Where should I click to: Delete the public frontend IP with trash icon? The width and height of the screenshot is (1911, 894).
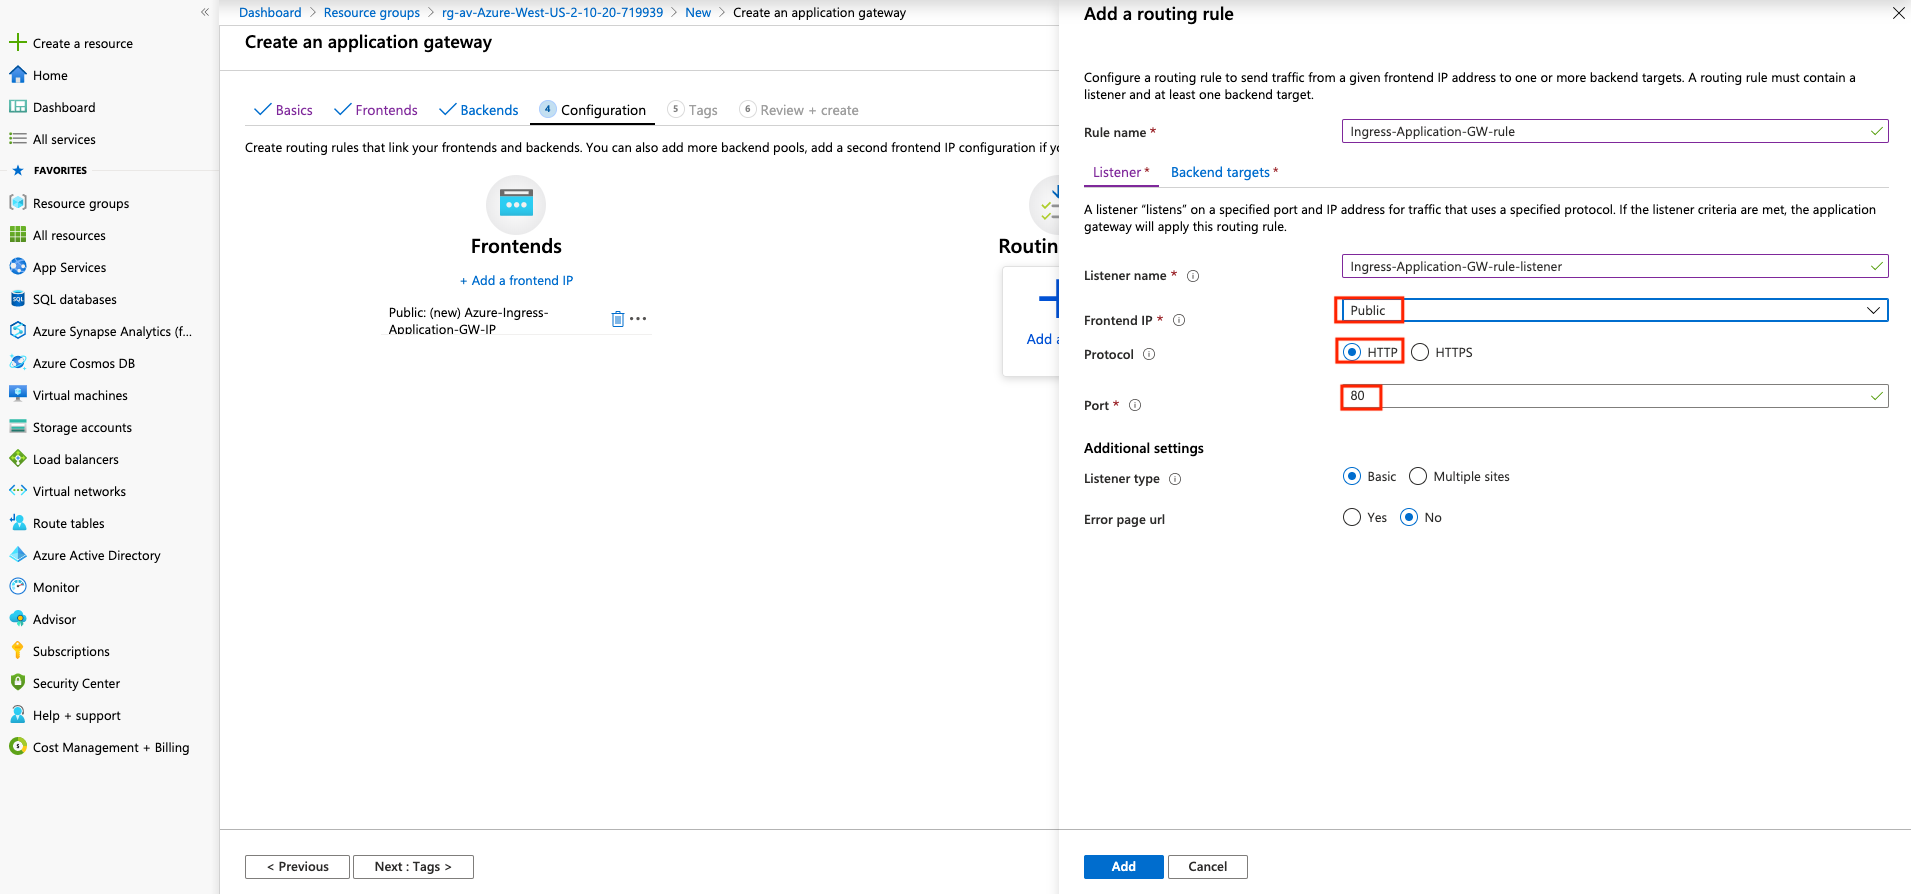[617, 319]
